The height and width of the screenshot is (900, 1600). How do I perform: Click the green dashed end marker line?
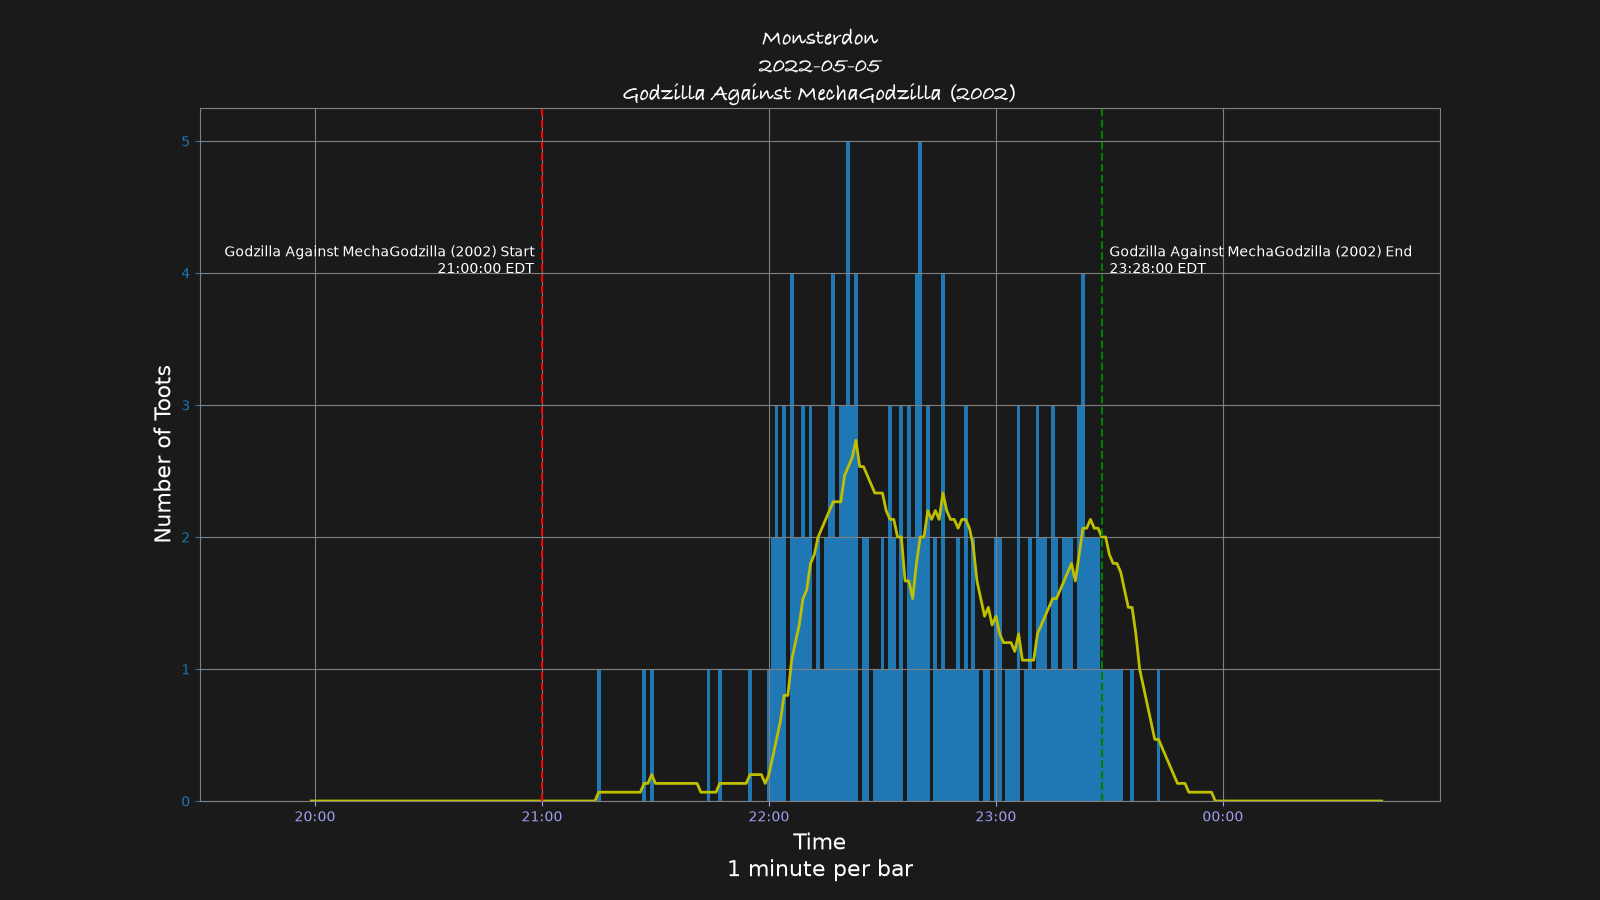pyautogui.click(x=1102, y=454)
